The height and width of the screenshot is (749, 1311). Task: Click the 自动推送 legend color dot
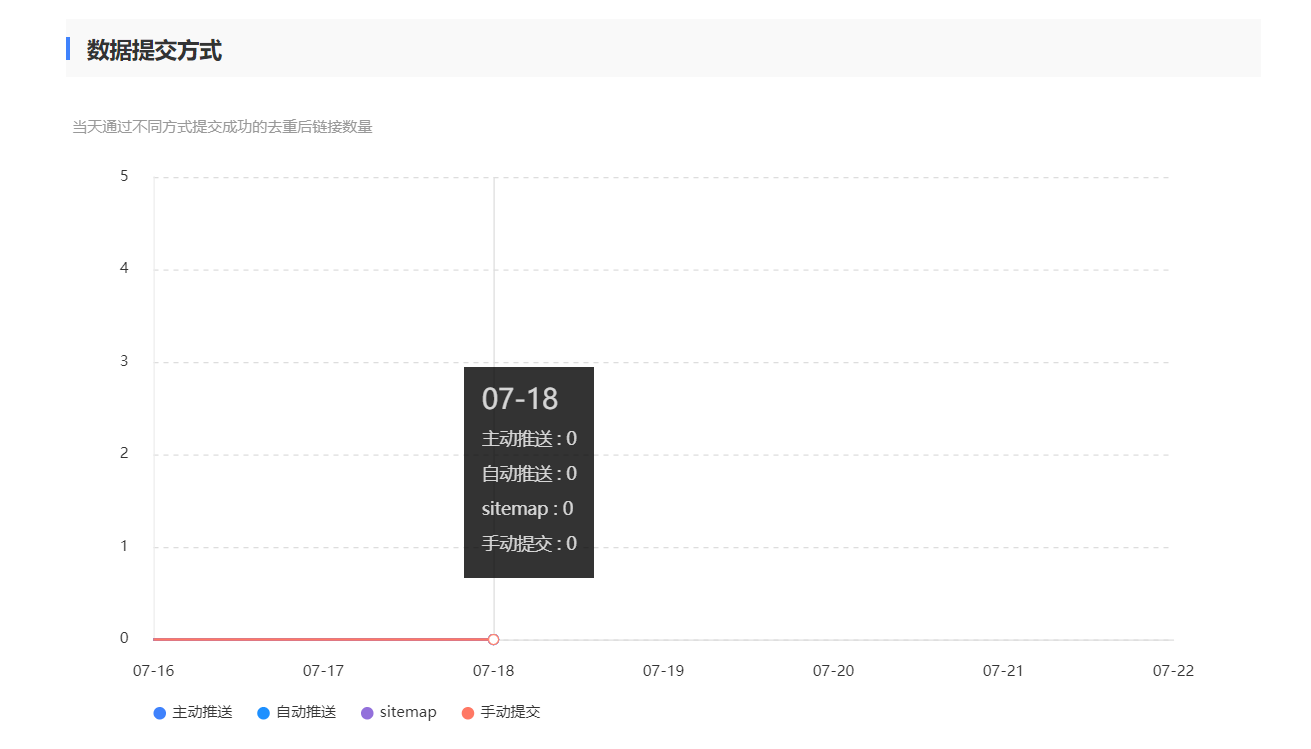click(x=263, y=713)
